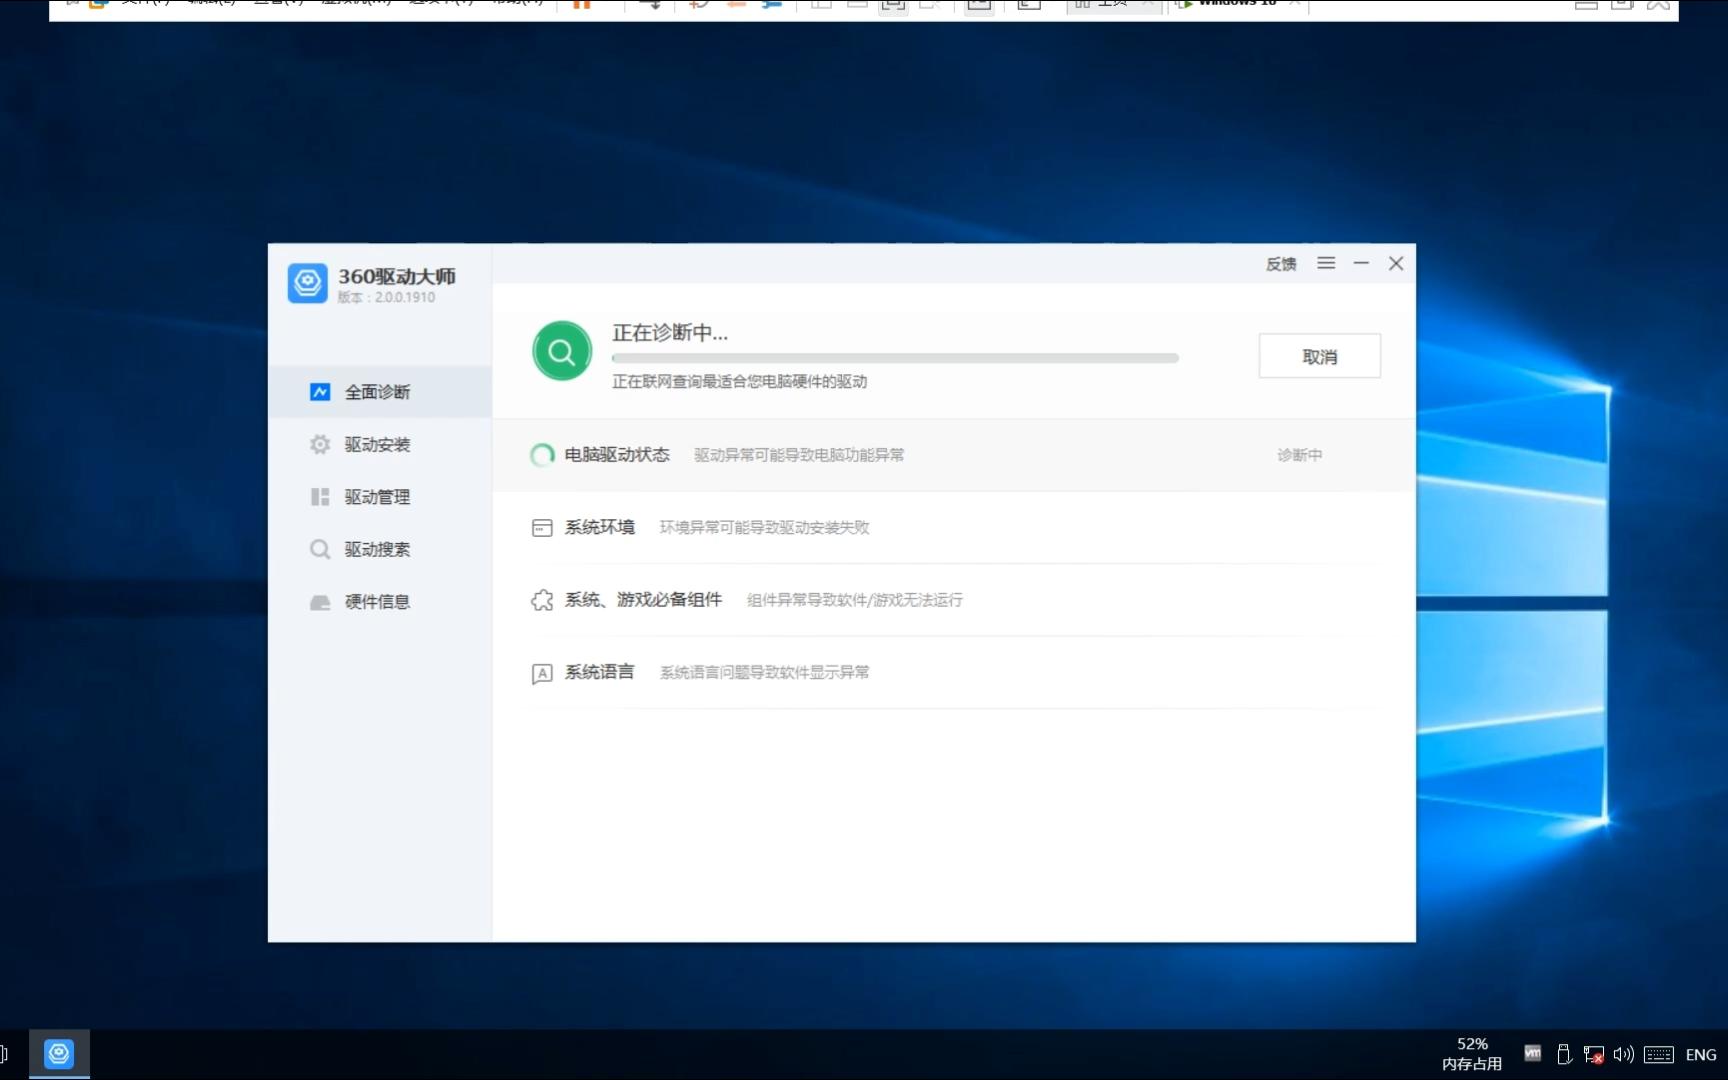Click 环境异常可能导致驱动安装失败 description
The height and width of the screenshot is (1080, 1728).
pyautogui.click(x=764, y=527)
